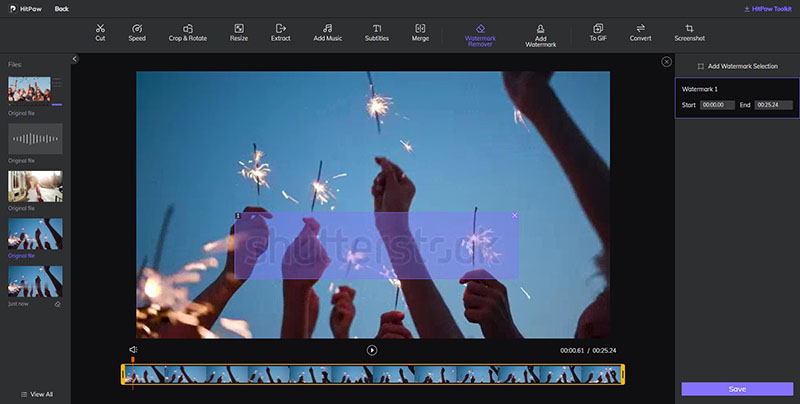
Task: Click the watermark remover badge beside Just now
Action: click(x=58, y=304)
